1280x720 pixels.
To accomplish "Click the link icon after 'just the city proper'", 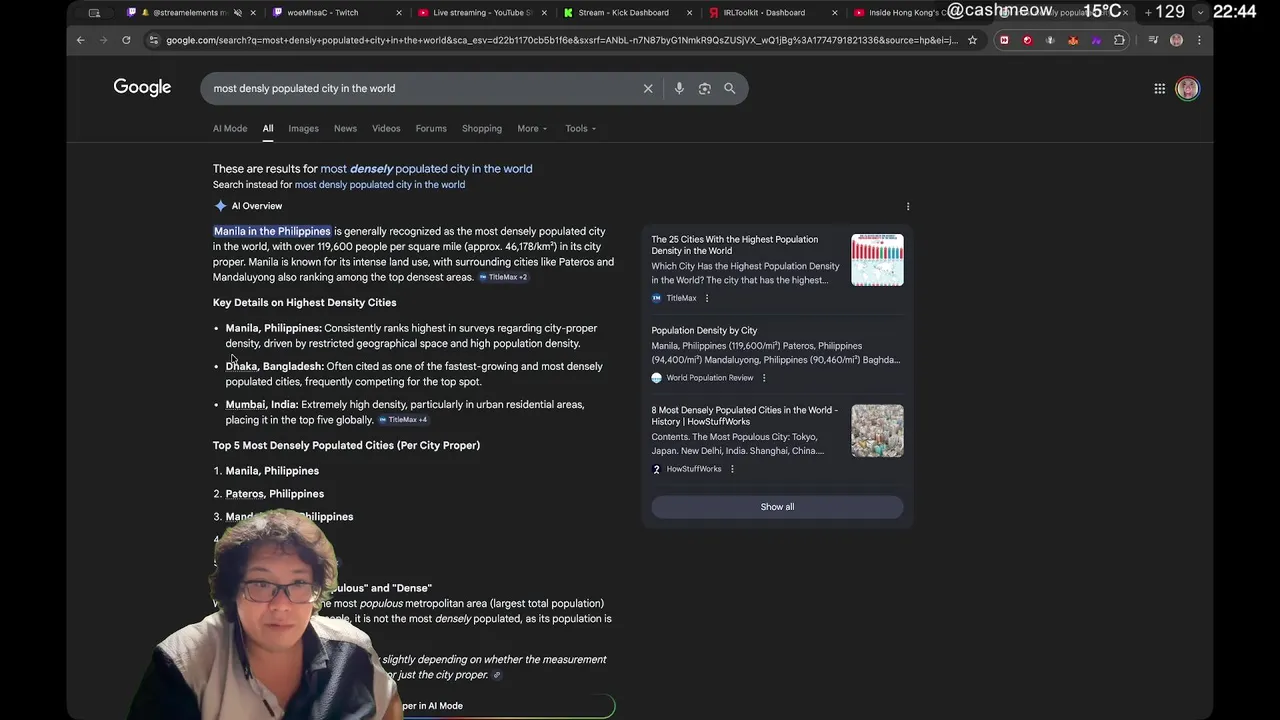I will (497, 675).
